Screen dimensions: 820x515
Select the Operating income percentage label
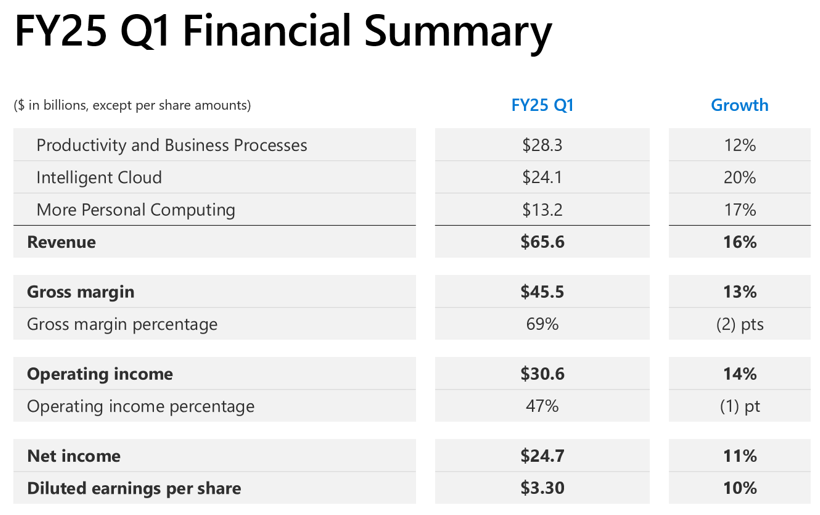point(141,406)
